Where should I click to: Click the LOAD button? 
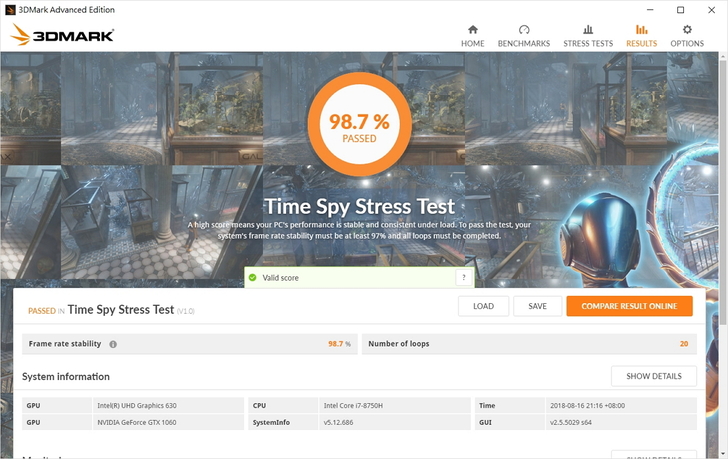[483, 306]
